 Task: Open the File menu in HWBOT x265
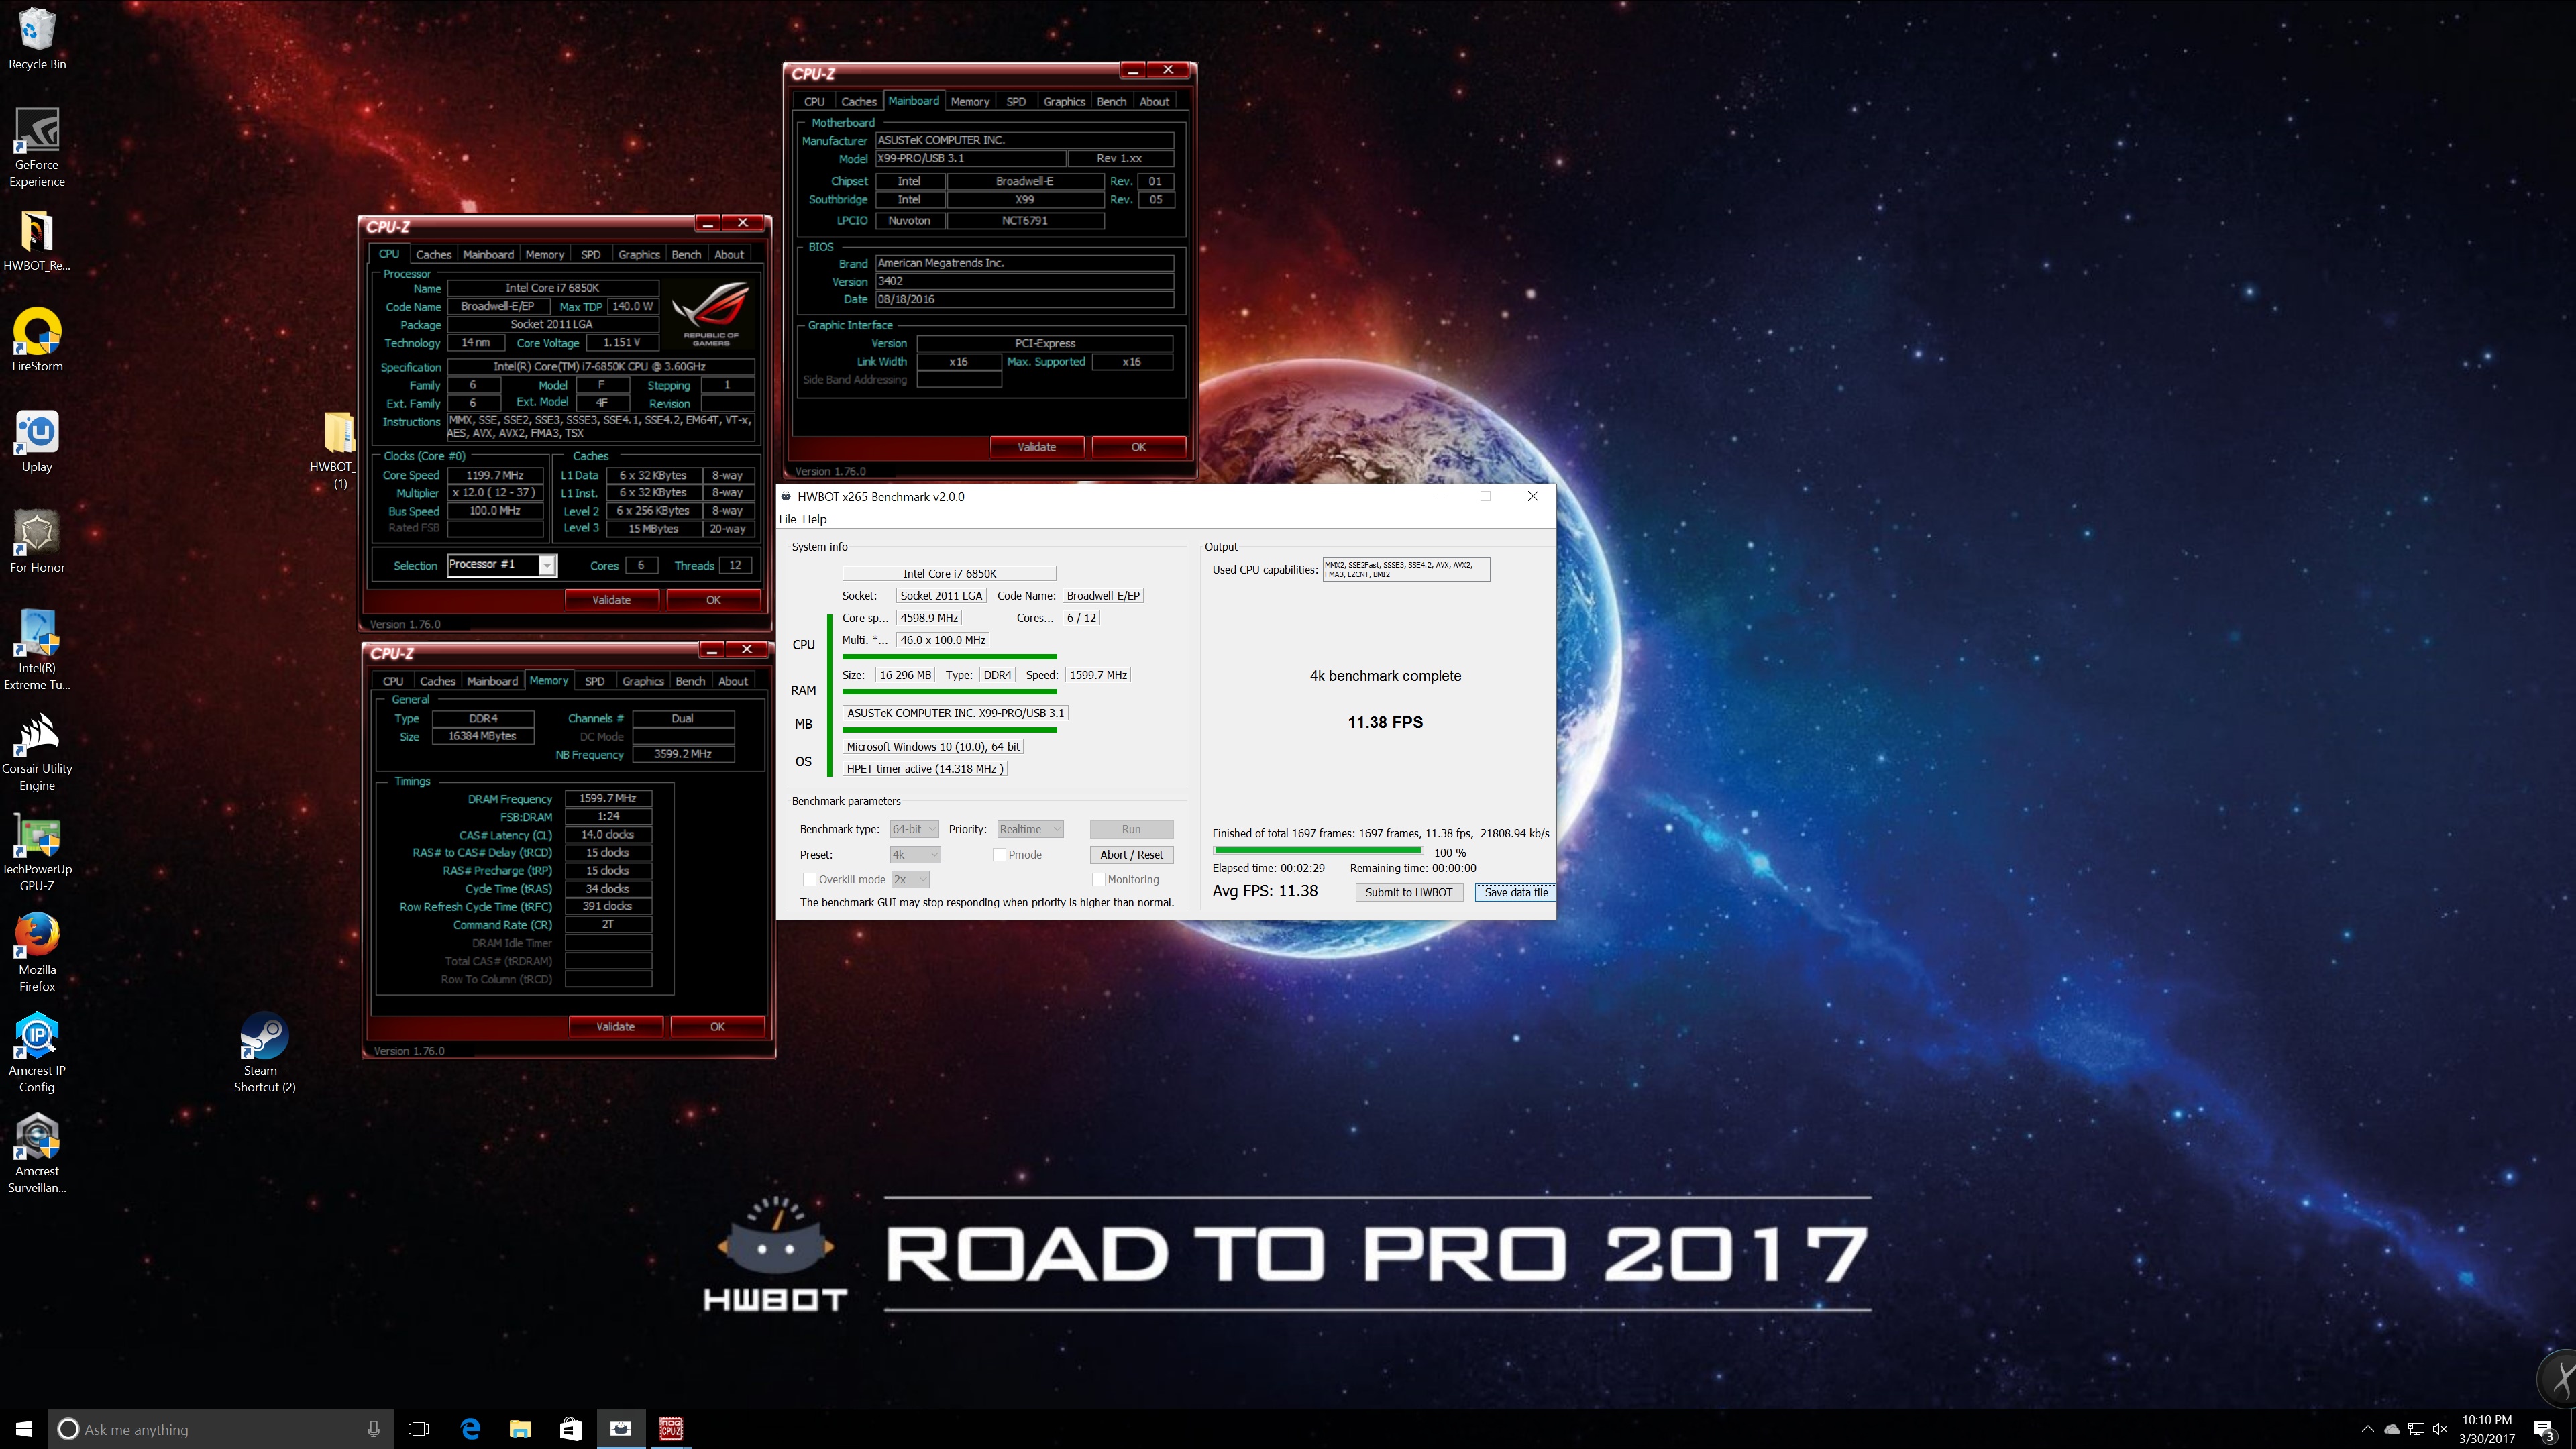[787, 519]
